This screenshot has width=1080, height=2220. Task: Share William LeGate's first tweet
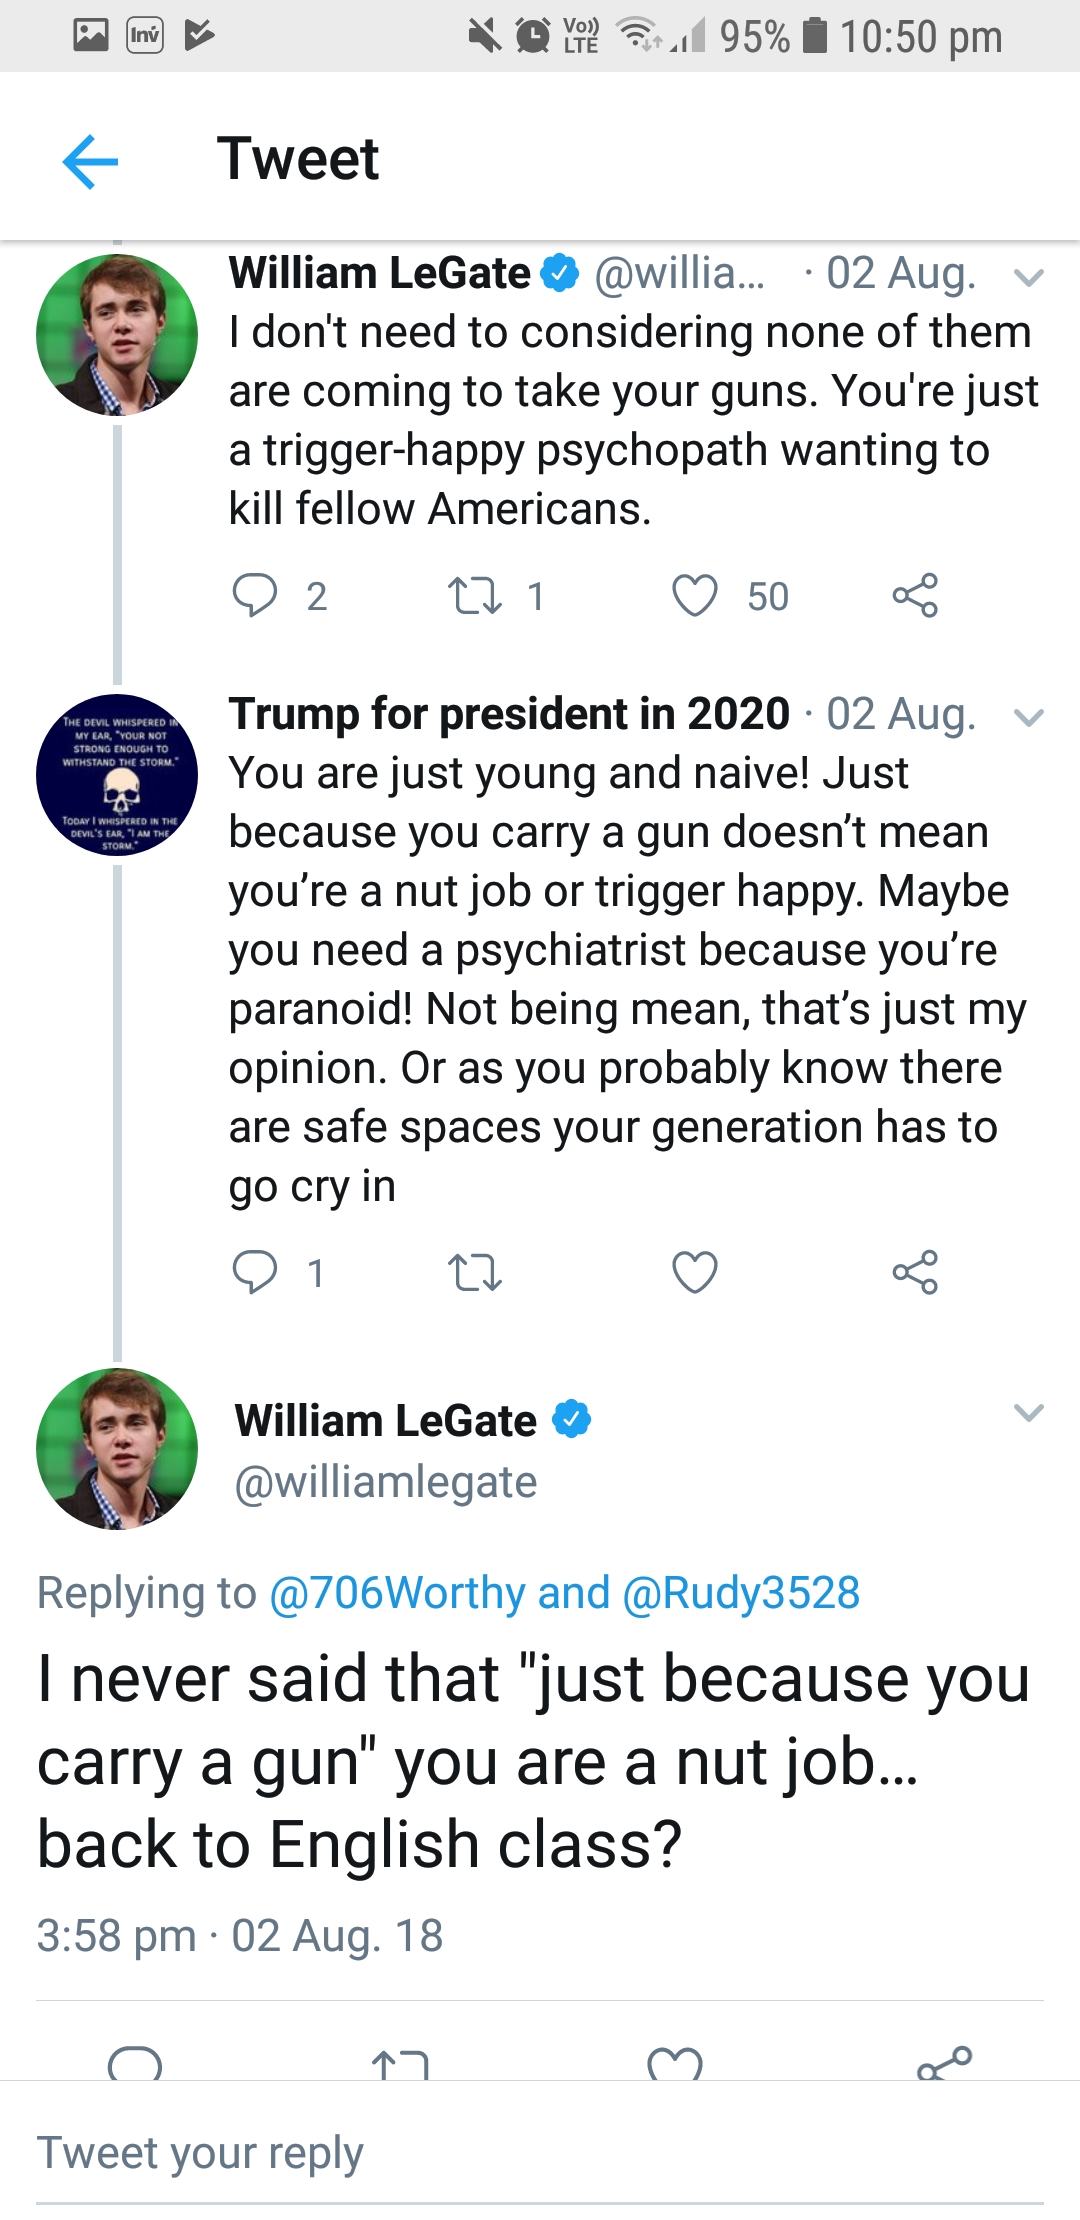(915, 595)
